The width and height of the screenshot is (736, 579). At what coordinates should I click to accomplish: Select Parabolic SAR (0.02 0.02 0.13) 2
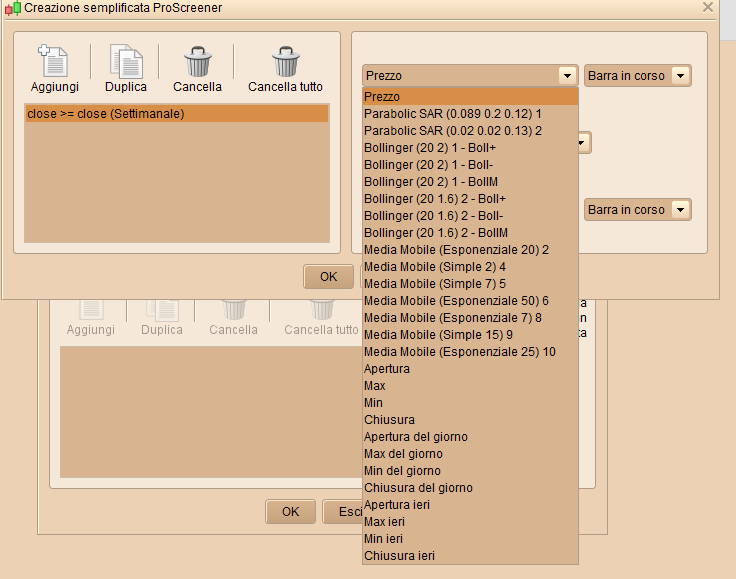pyautogui.click(x=470, y=130)
